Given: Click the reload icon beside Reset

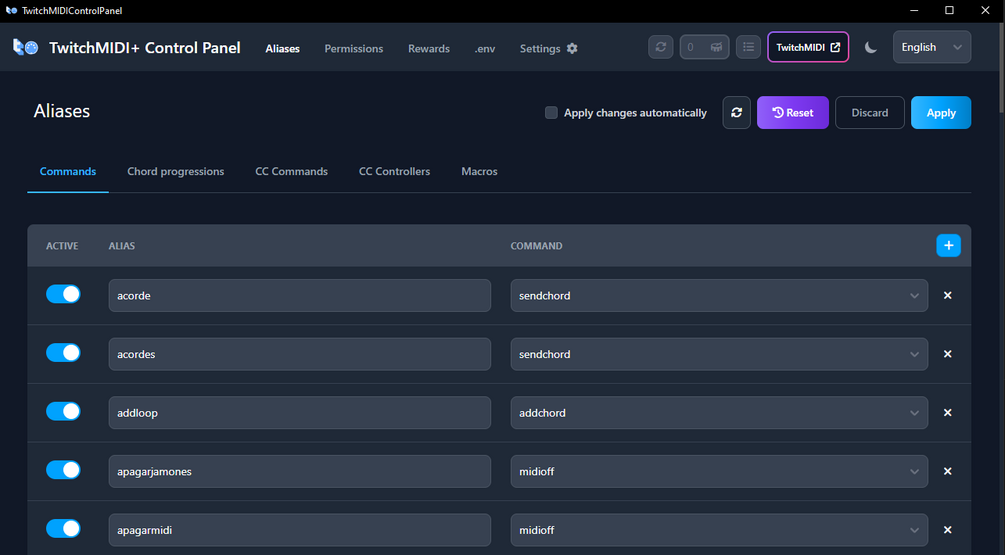Looking at the screenshot, I should tap(736, 113).
